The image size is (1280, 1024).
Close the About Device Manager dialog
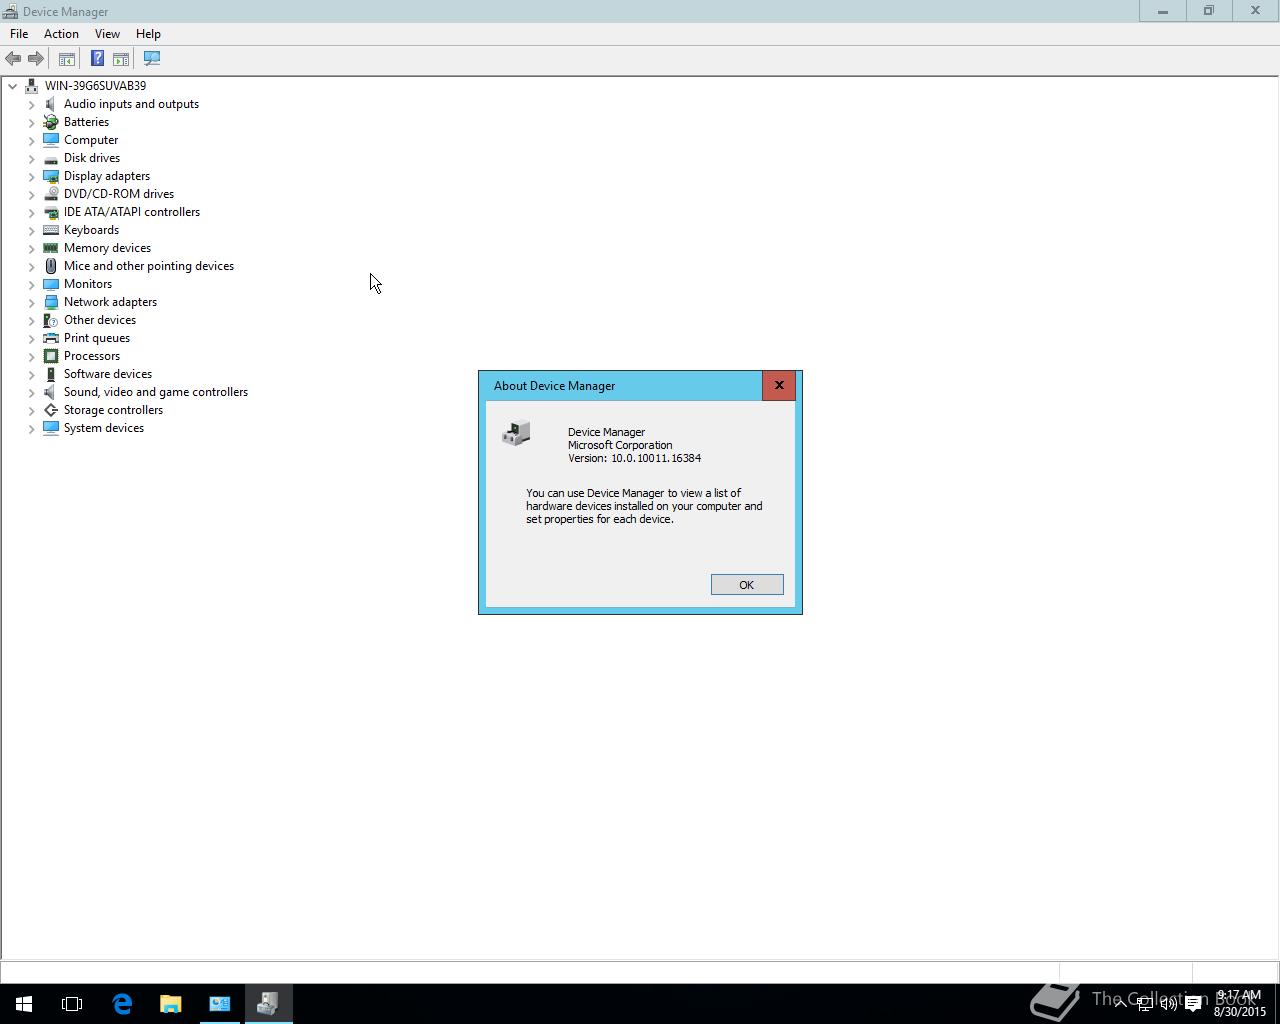[x=779, y=386]
